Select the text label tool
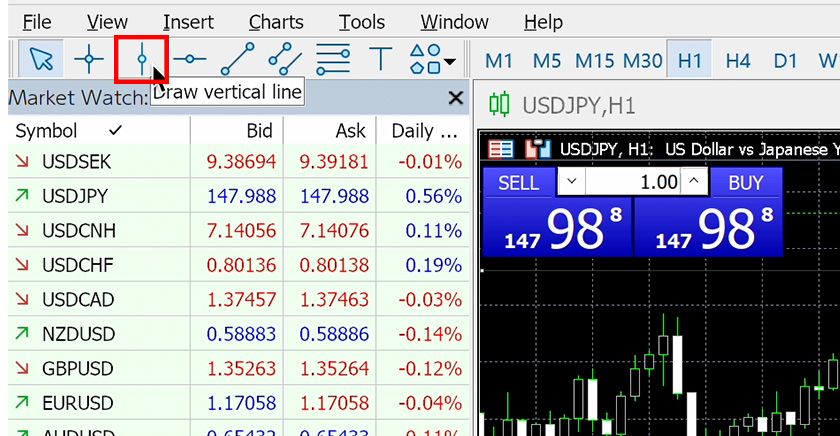Screen dimensions: 840x436 click(x=381, y=60)
